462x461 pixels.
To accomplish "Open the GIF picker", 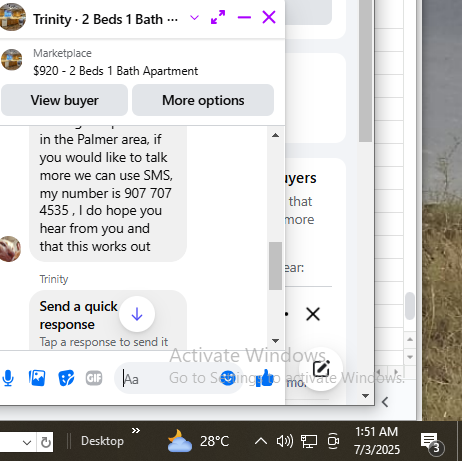I will coord(94,378).
